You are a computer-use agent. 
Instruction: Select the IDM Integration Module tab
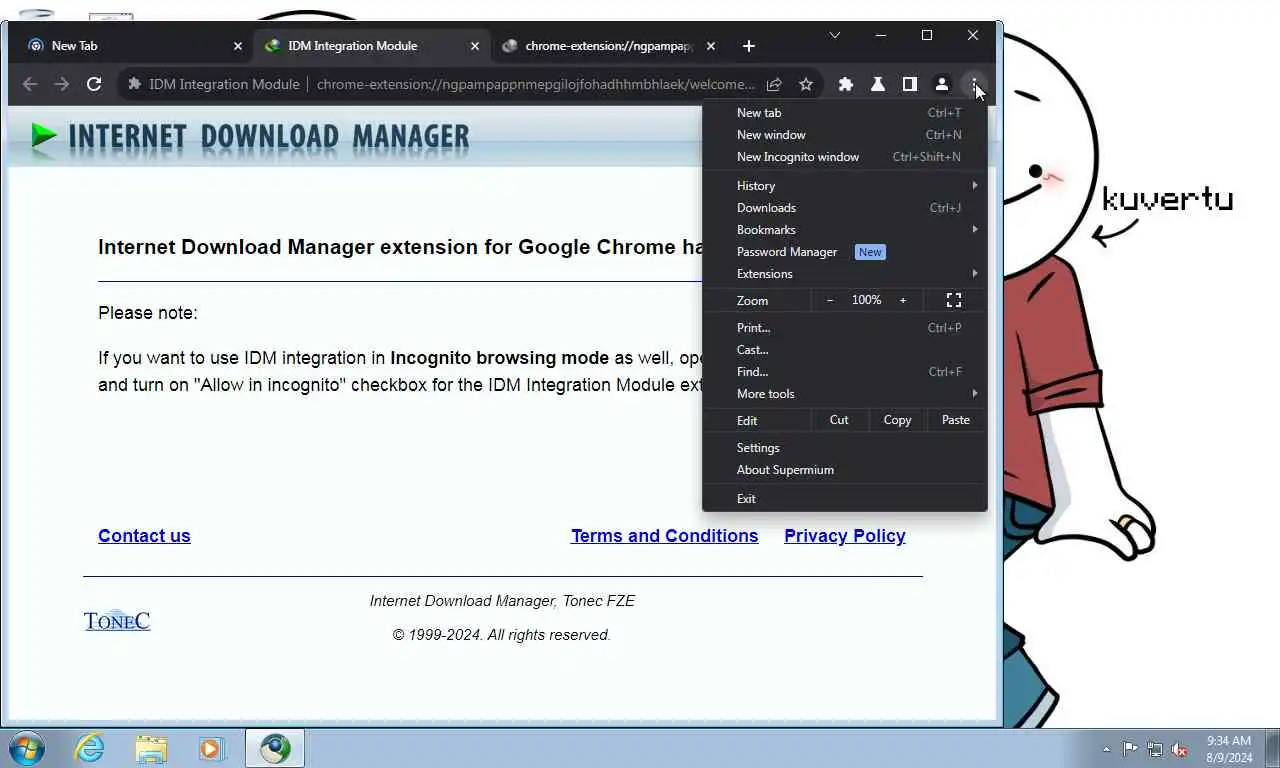pyautogui.click(x=370, y=46)
